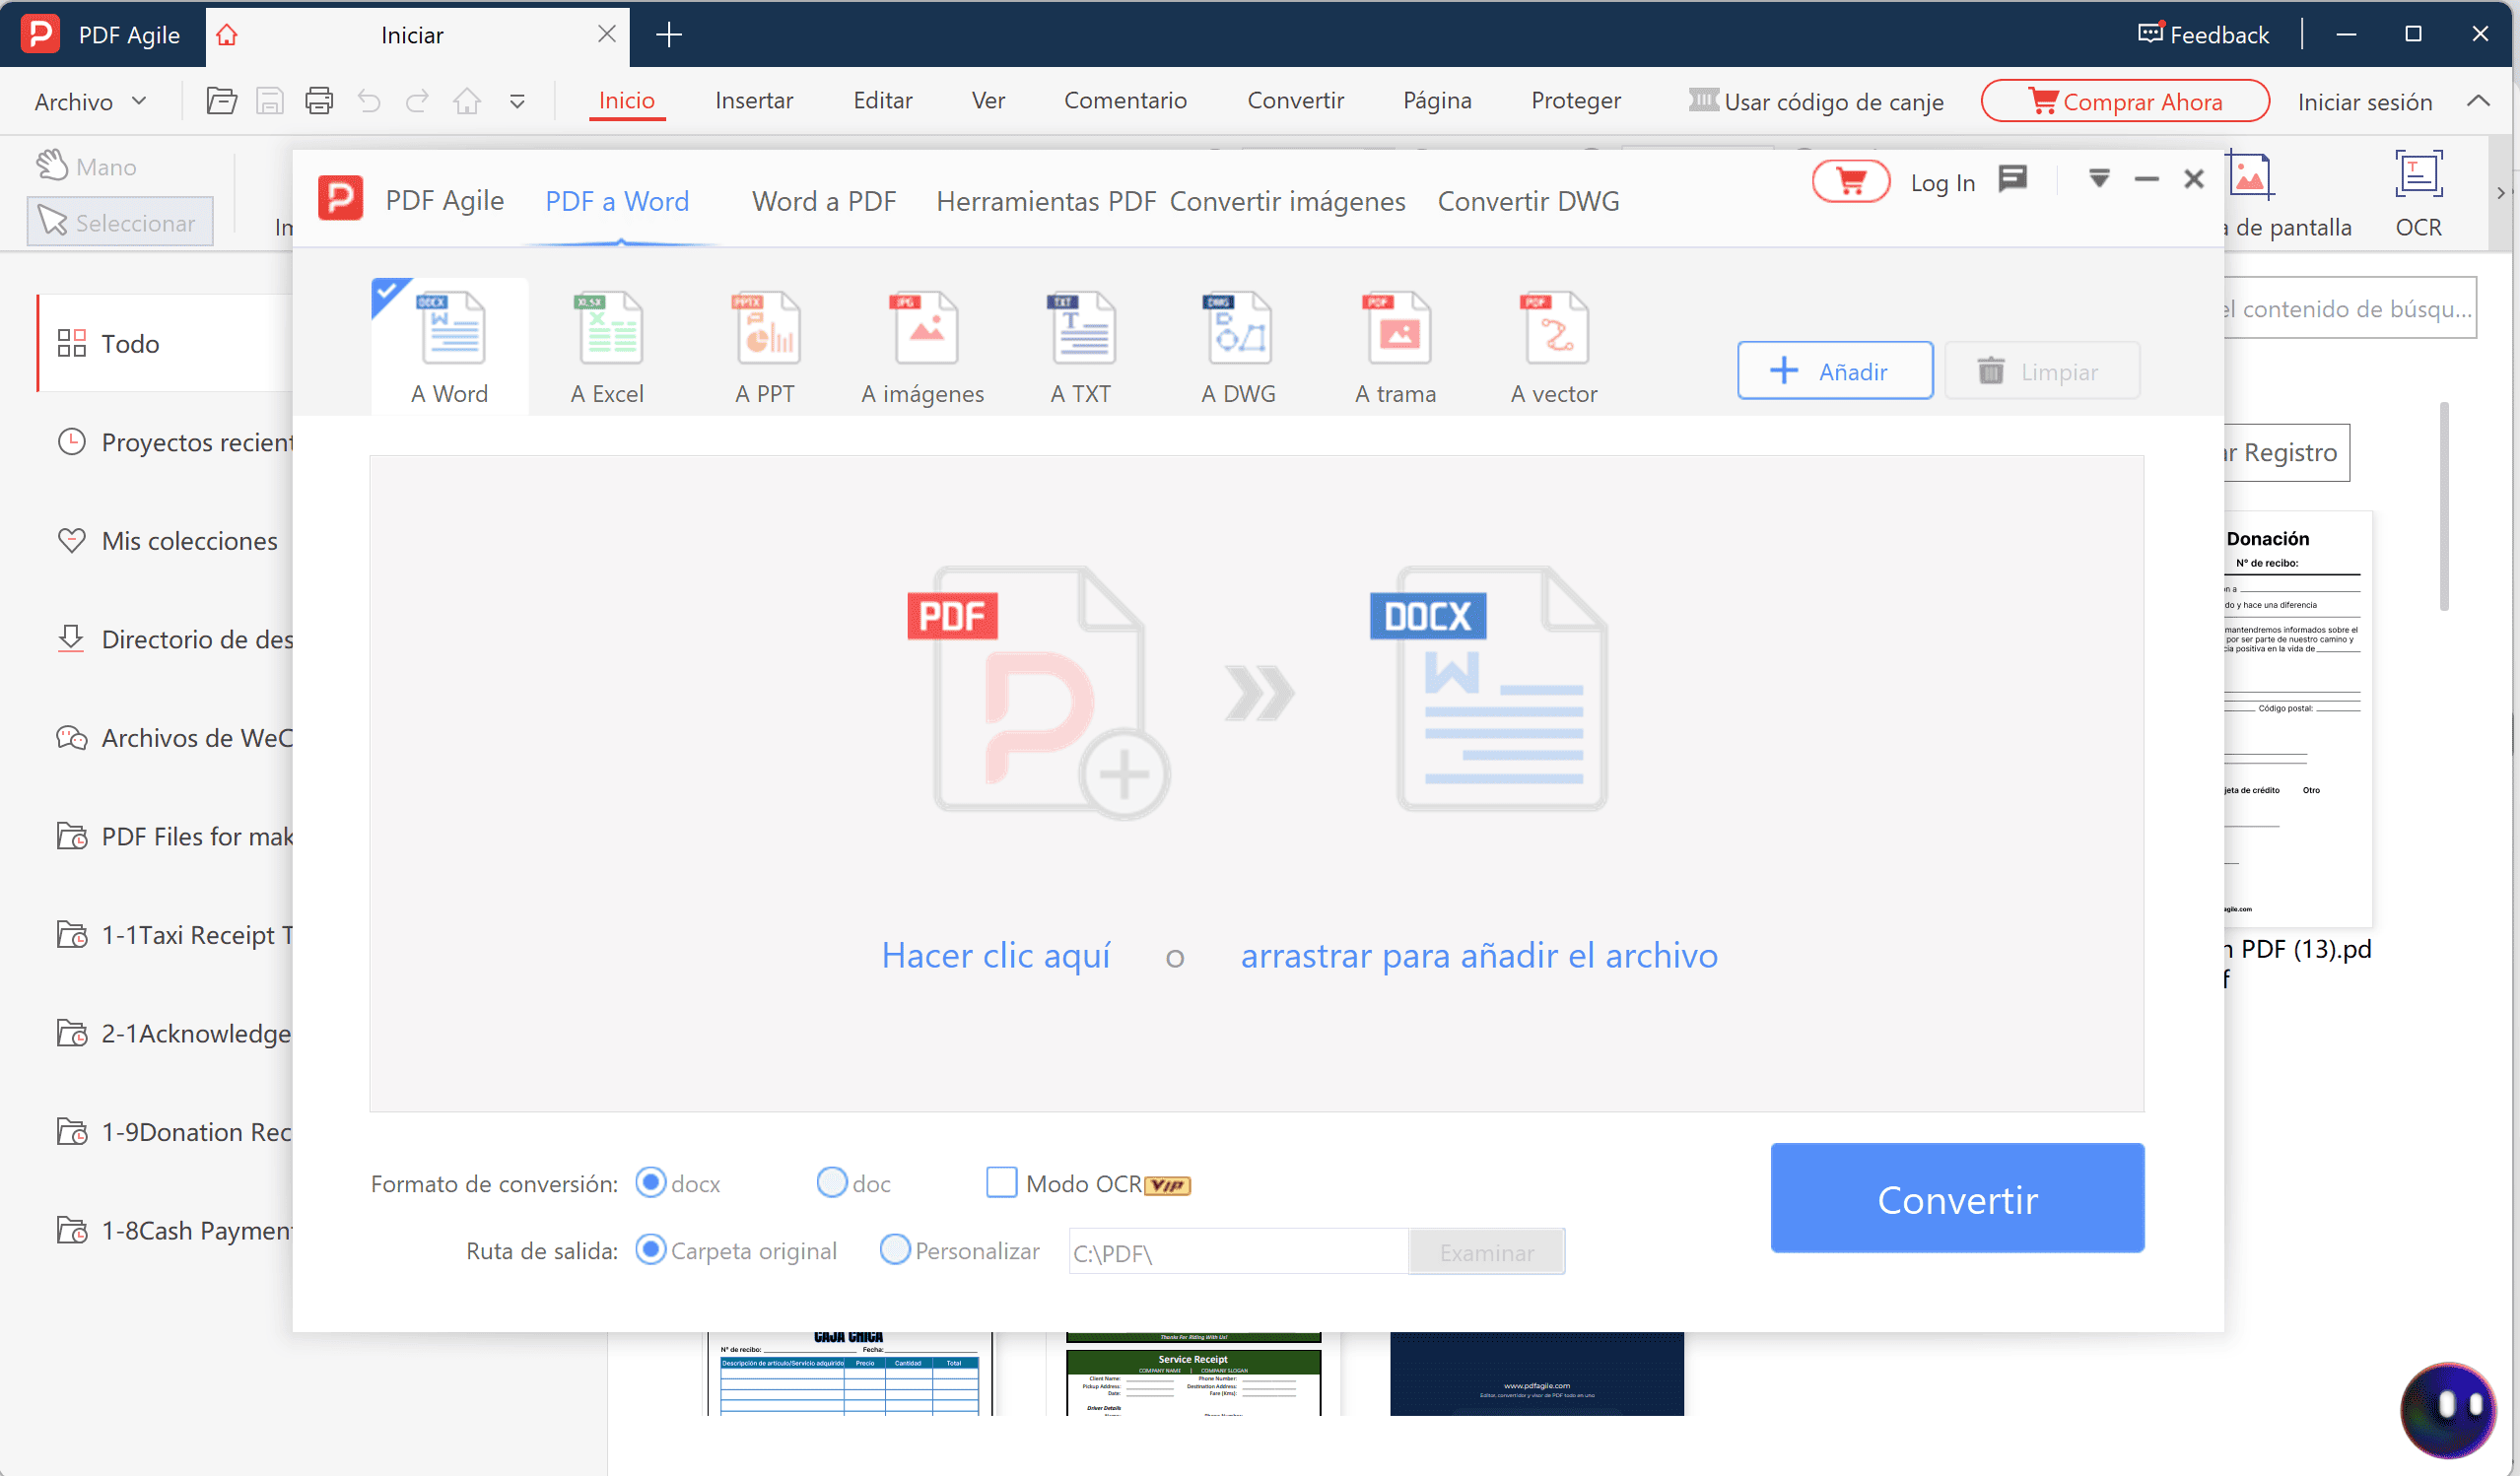Screen dimensions: 2520x1476
Task: Select Personalizar output path option
Action: coord(895,1250)
